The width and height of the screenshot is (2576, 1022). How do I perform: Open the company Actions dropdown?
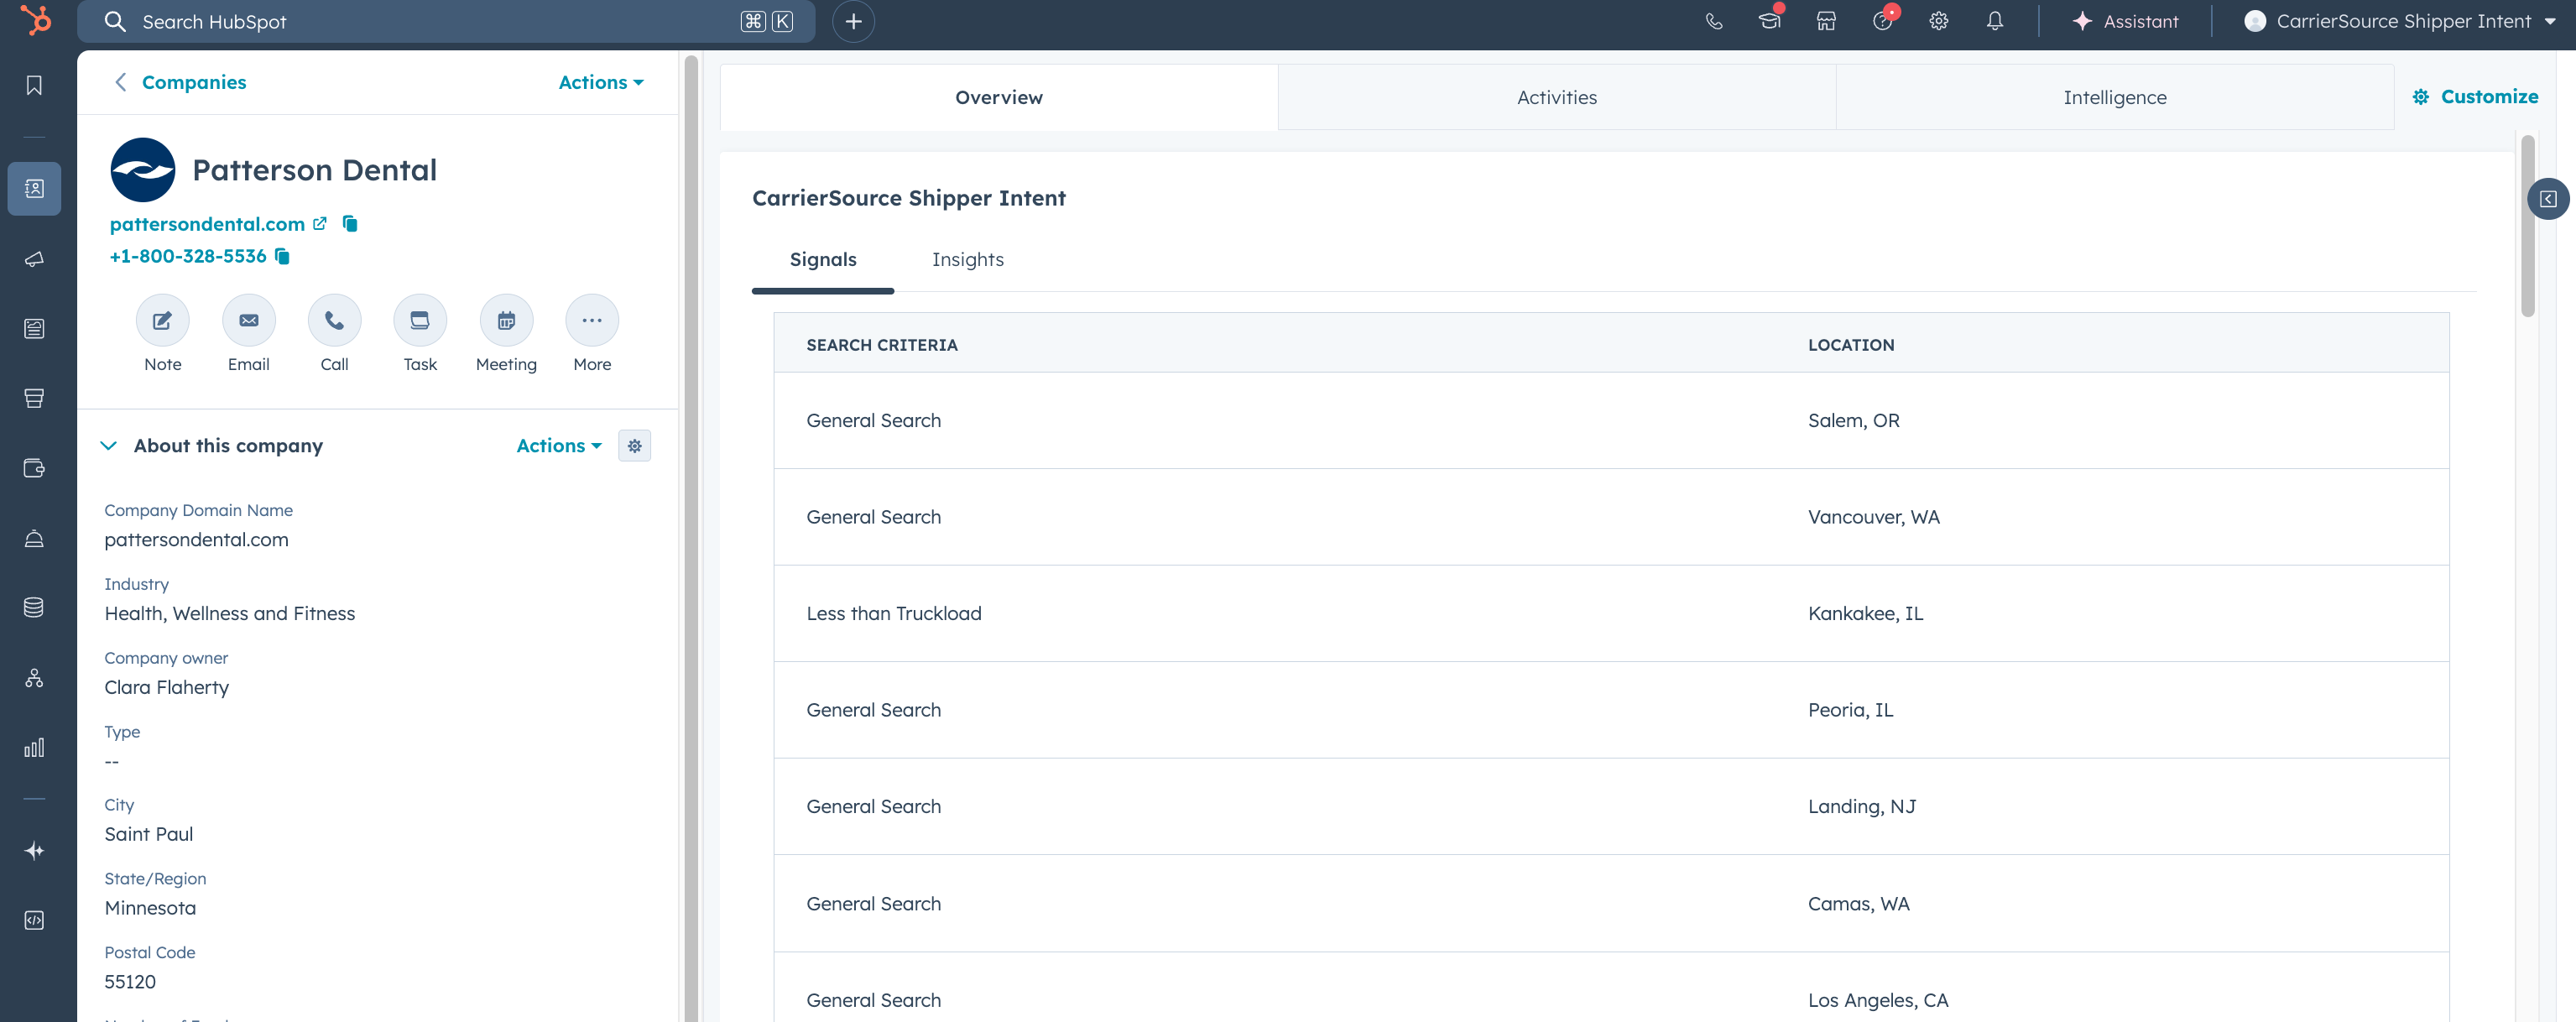click(x=600, y=82)
